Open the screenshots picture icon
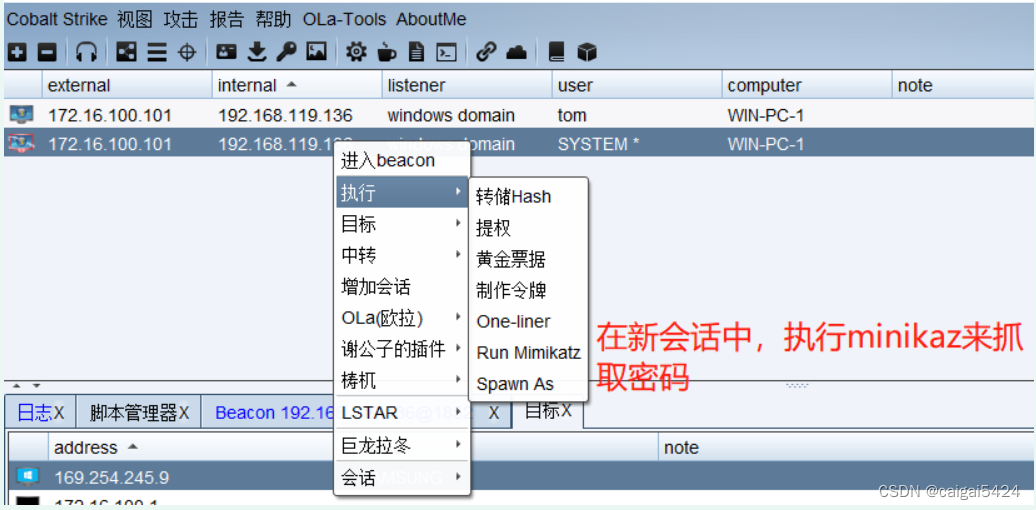The image size is (1036, 510). 316,52
